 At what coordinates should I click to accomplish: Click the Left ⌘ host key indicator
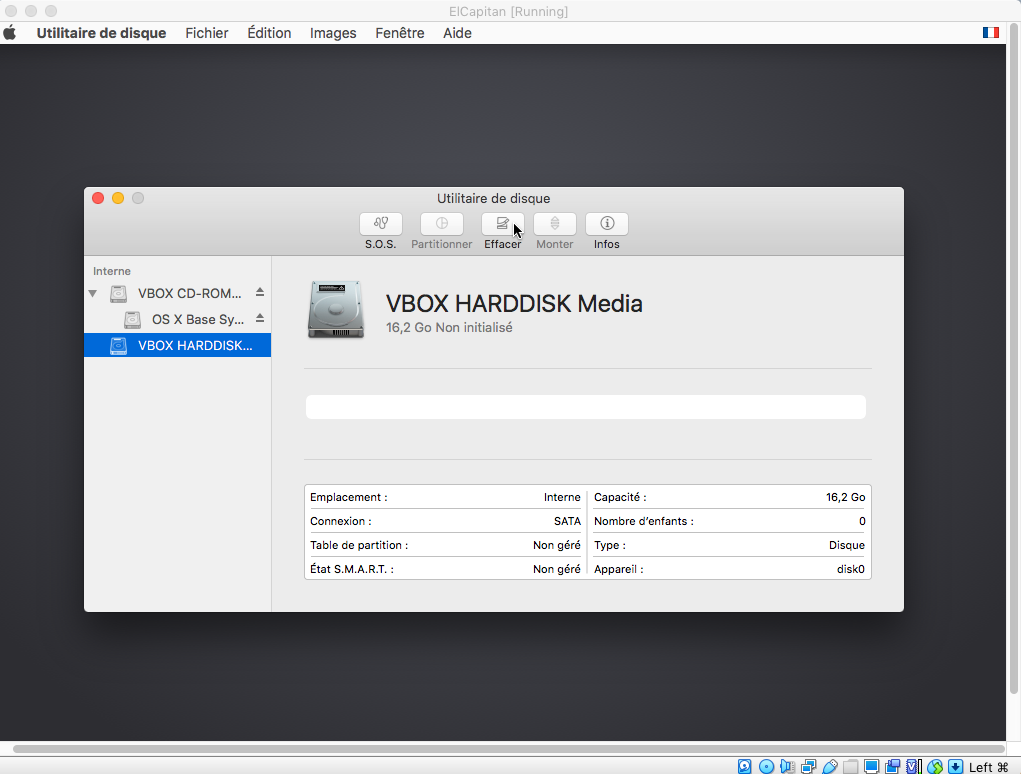pyautogui.click(x=988, y=767)
